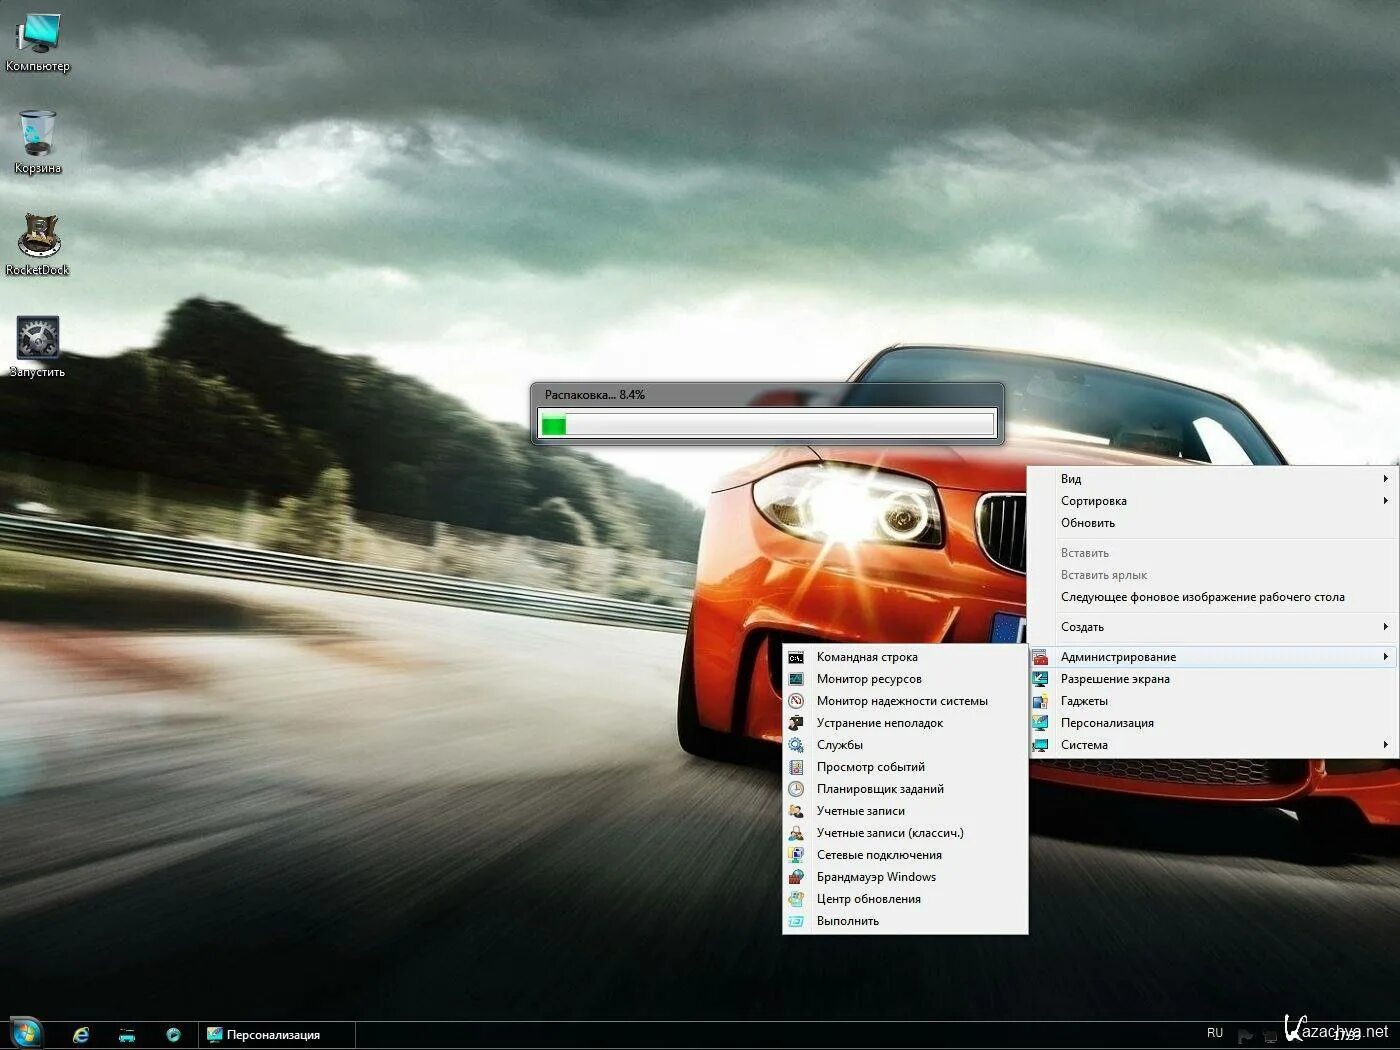Choose Разрешение экрана menu entry
Image resolution: width=1400 pixels, height=1050 pixels.
[1213, 679]
